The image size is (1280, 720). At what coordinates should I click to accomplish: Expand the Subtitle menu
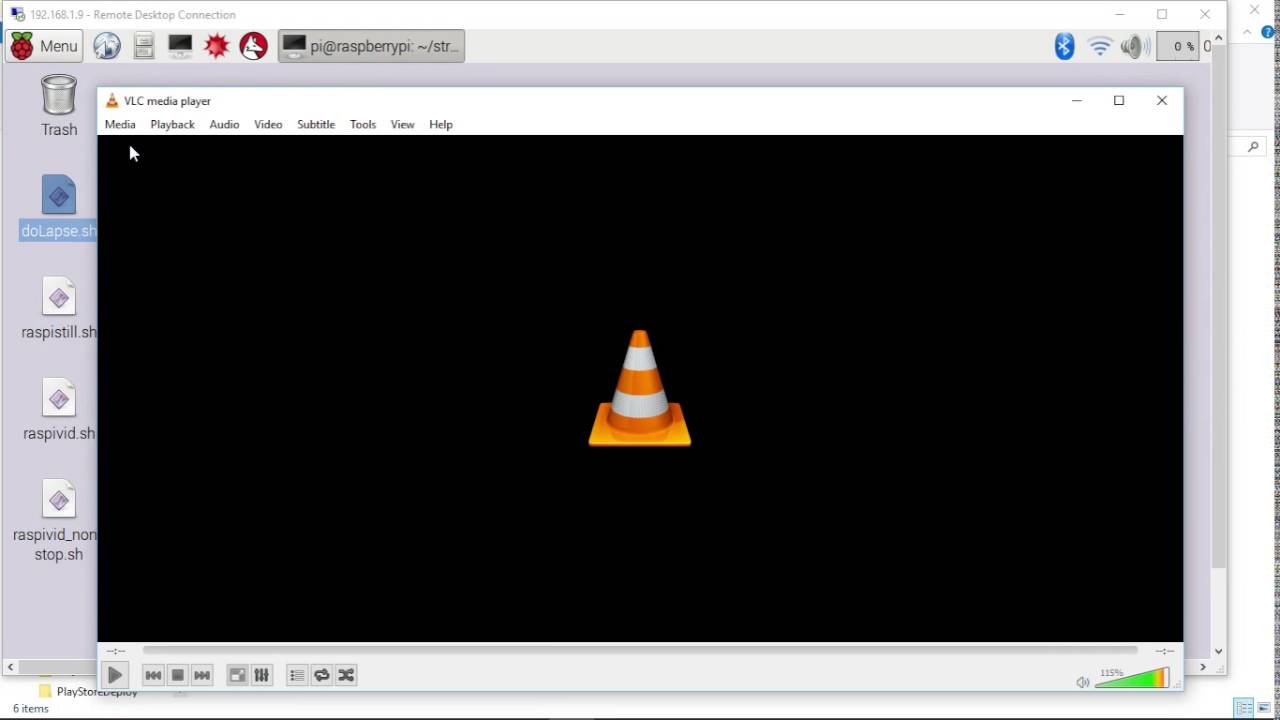click(316, 125)
